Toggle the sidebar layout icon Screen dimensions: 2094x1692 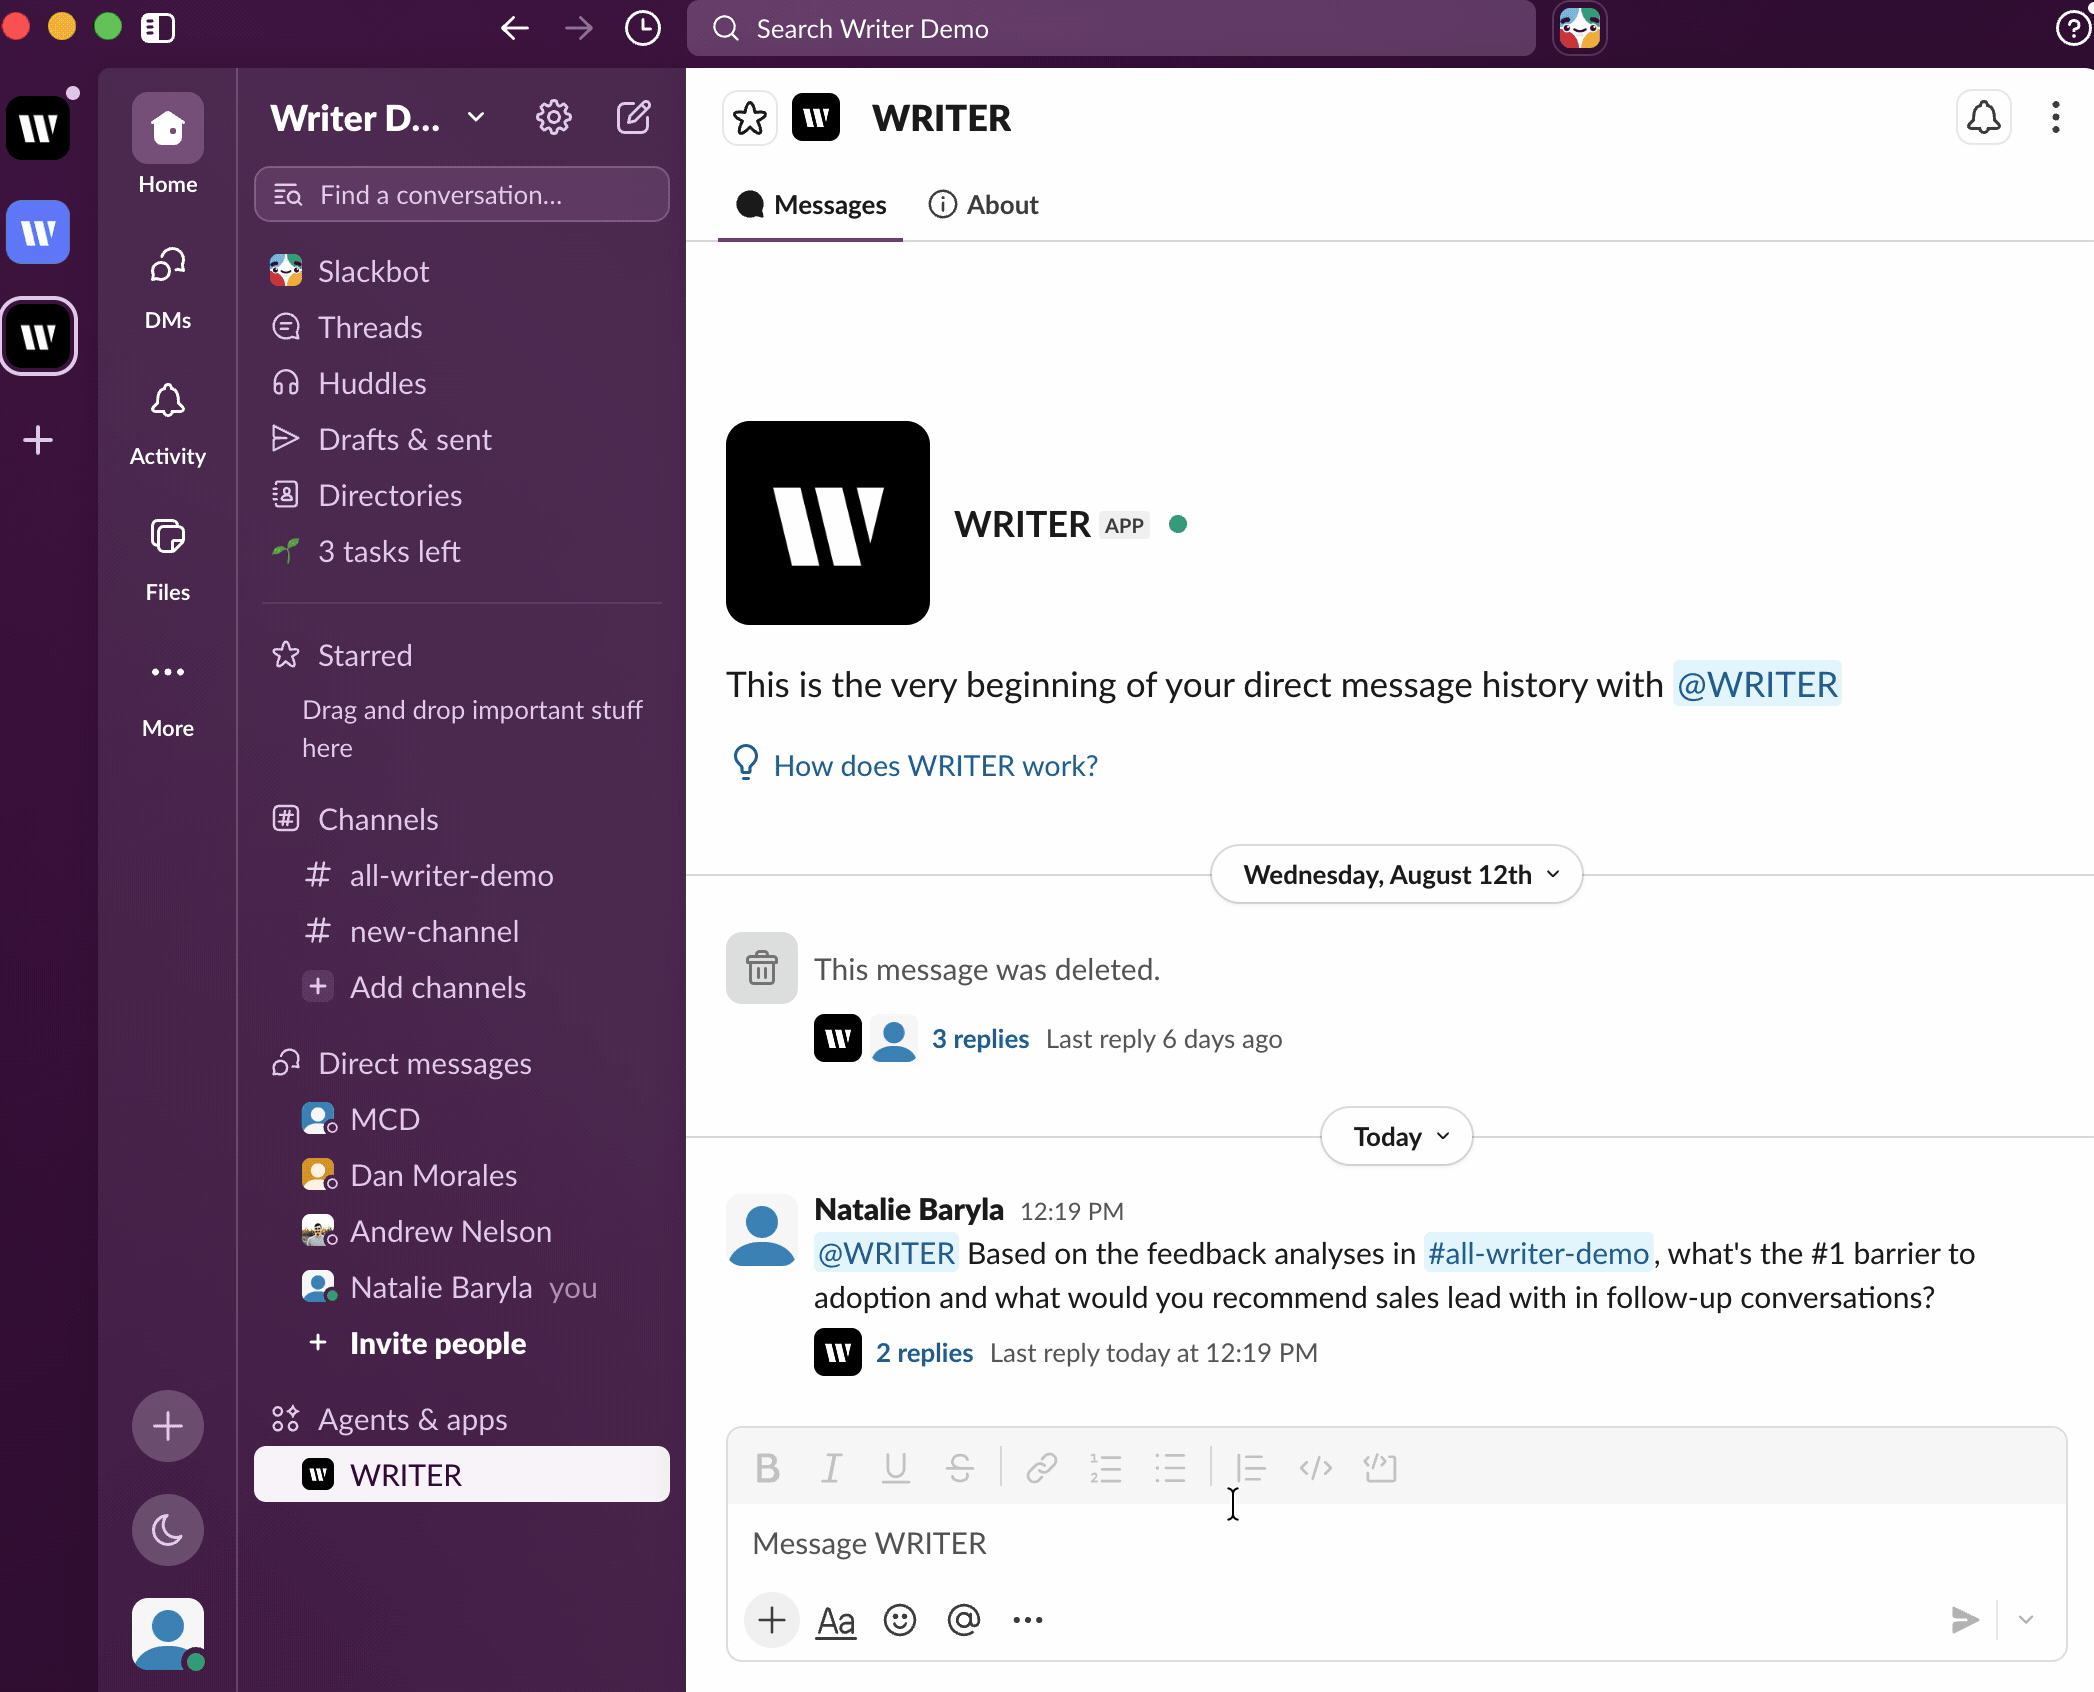(x=158, y=28)
